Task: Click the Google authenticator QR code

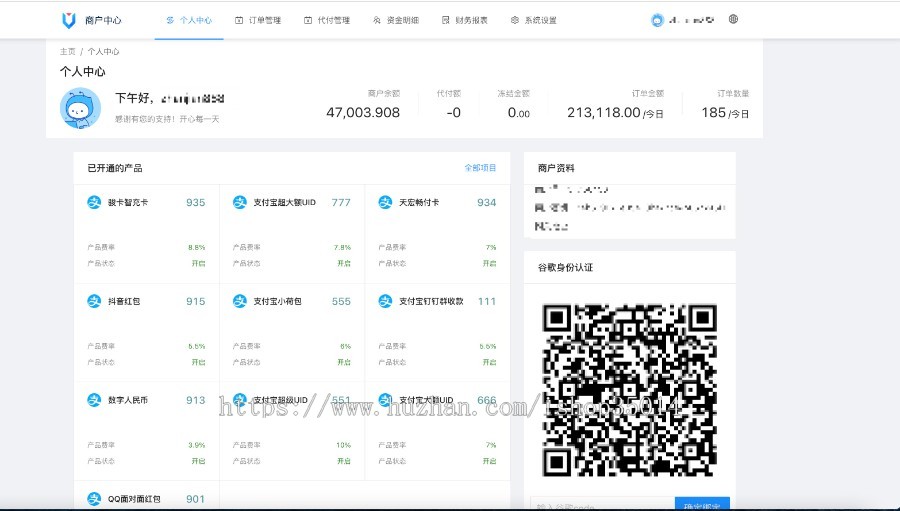Action: click(630, 390)
